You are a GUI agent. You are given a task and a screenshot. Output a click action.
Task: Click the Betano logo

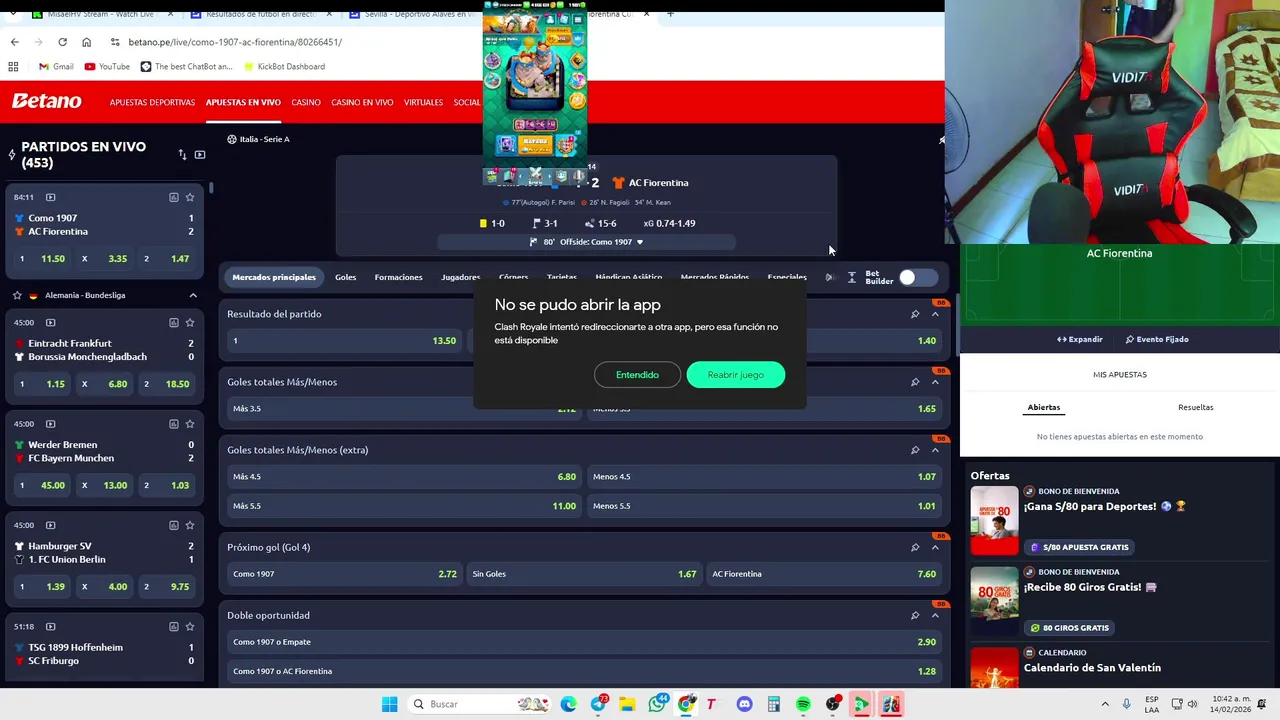click(x=46, y=101)
